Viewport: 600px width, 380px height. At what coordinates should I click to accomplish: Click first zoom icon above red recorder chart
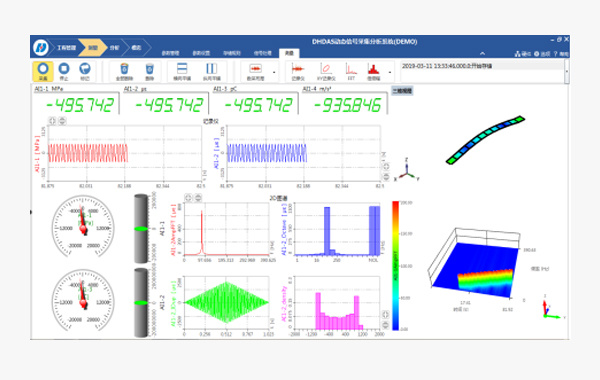pos(52,121)
